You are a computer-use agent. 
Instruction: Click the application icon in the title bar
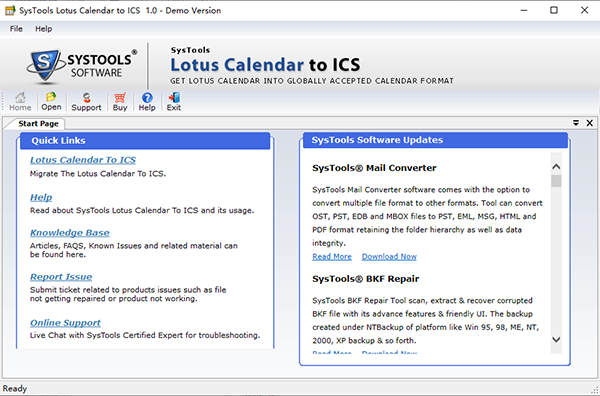[x=10, y=10]
